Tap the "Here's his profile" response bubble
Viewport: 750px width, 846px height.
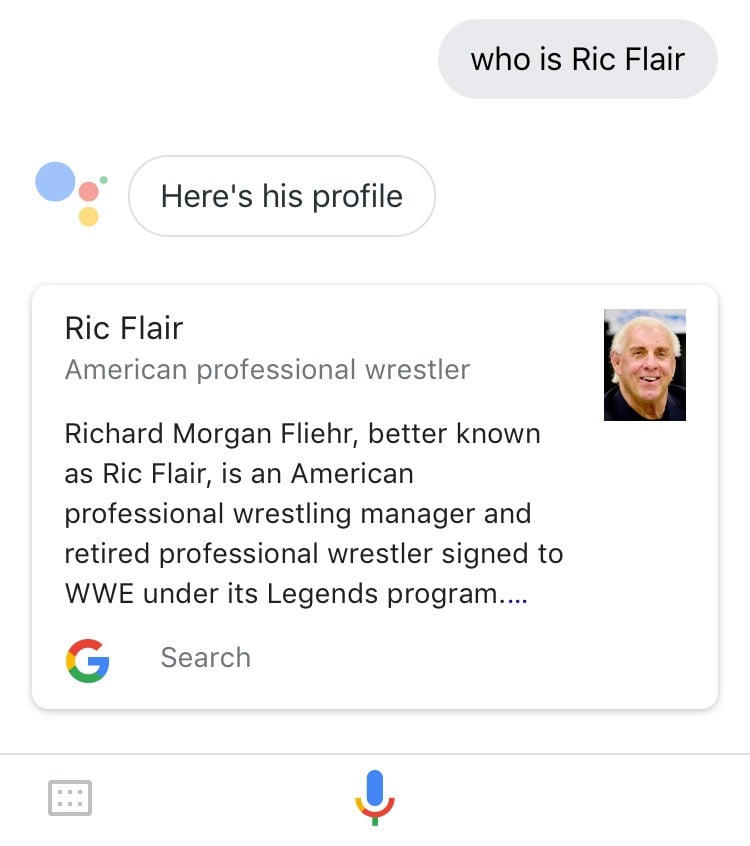click(x=282, y=196)
